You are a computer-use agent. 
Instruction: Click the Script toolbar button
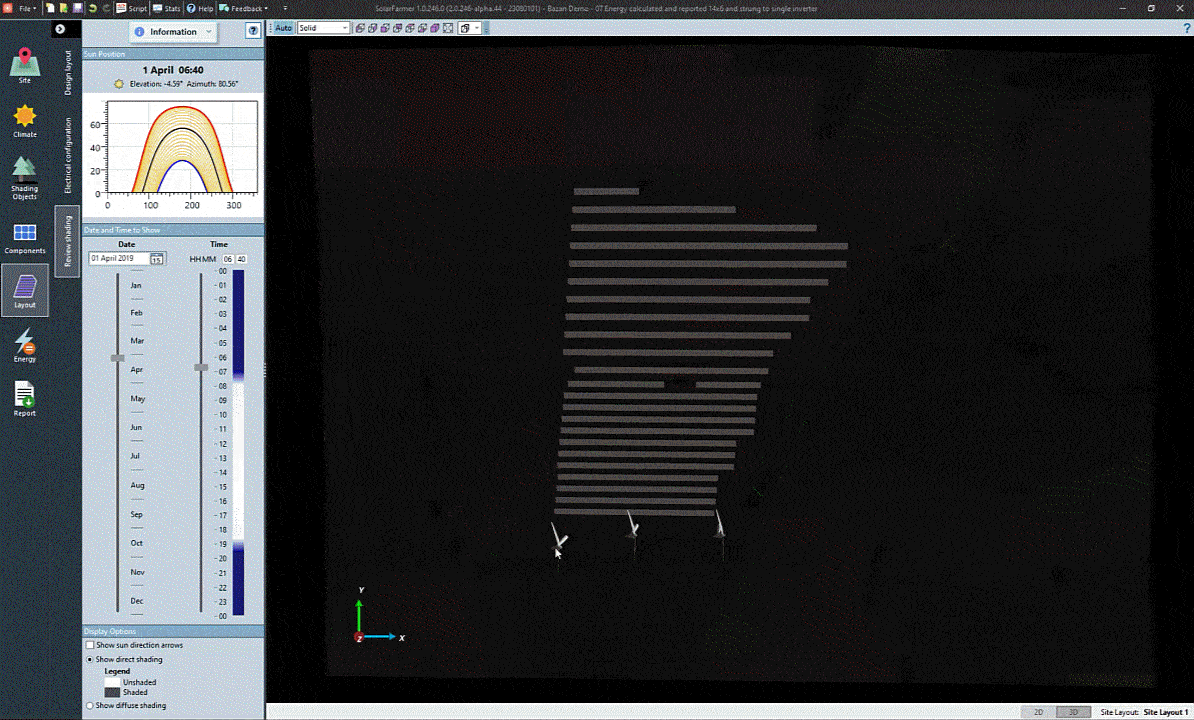(130, 8)
